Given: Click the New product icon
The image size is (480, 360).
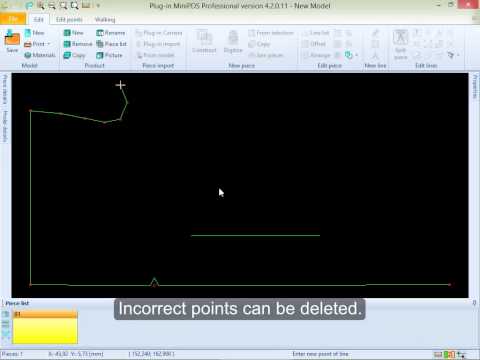Looking at the screenshot, I should click(x=67, y=33).
